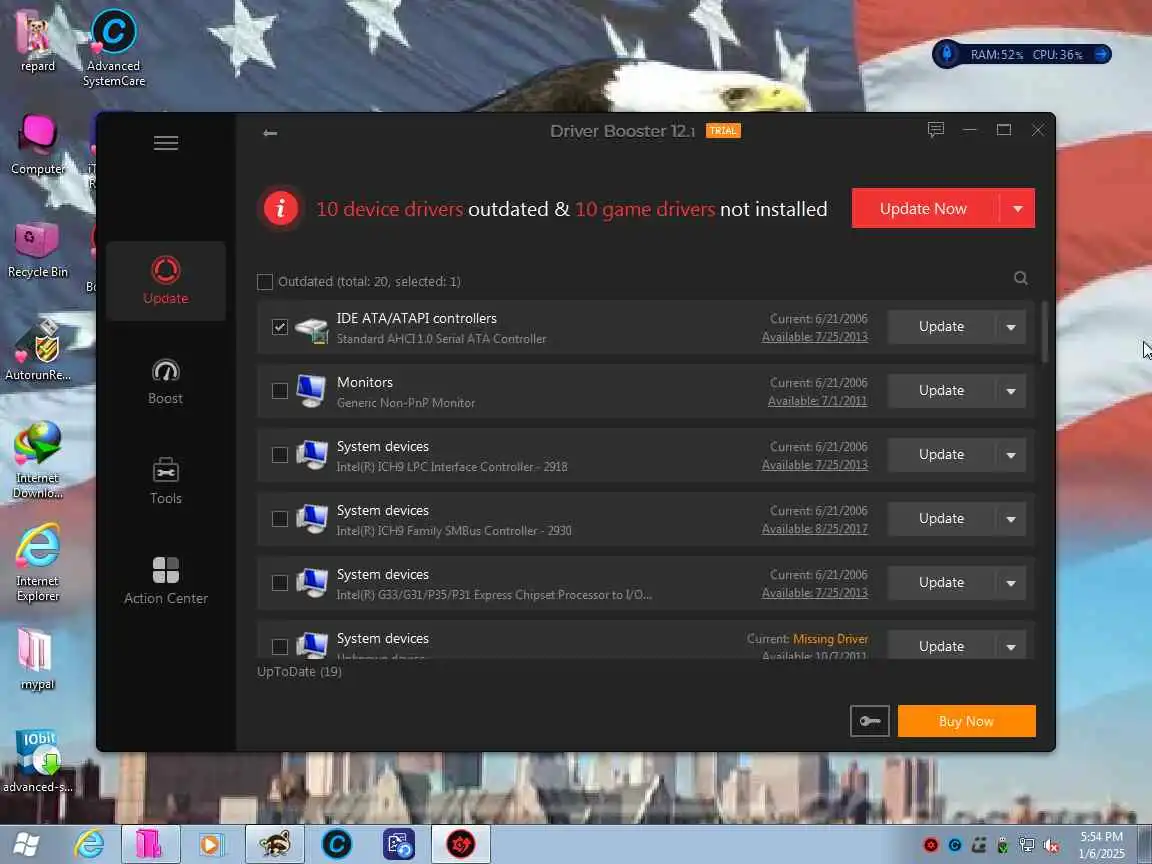Open Advanced SystemCare desktop shortcut
This screenshot has width=1152, height=864.
pyautogui.click(x=113, y=48)
